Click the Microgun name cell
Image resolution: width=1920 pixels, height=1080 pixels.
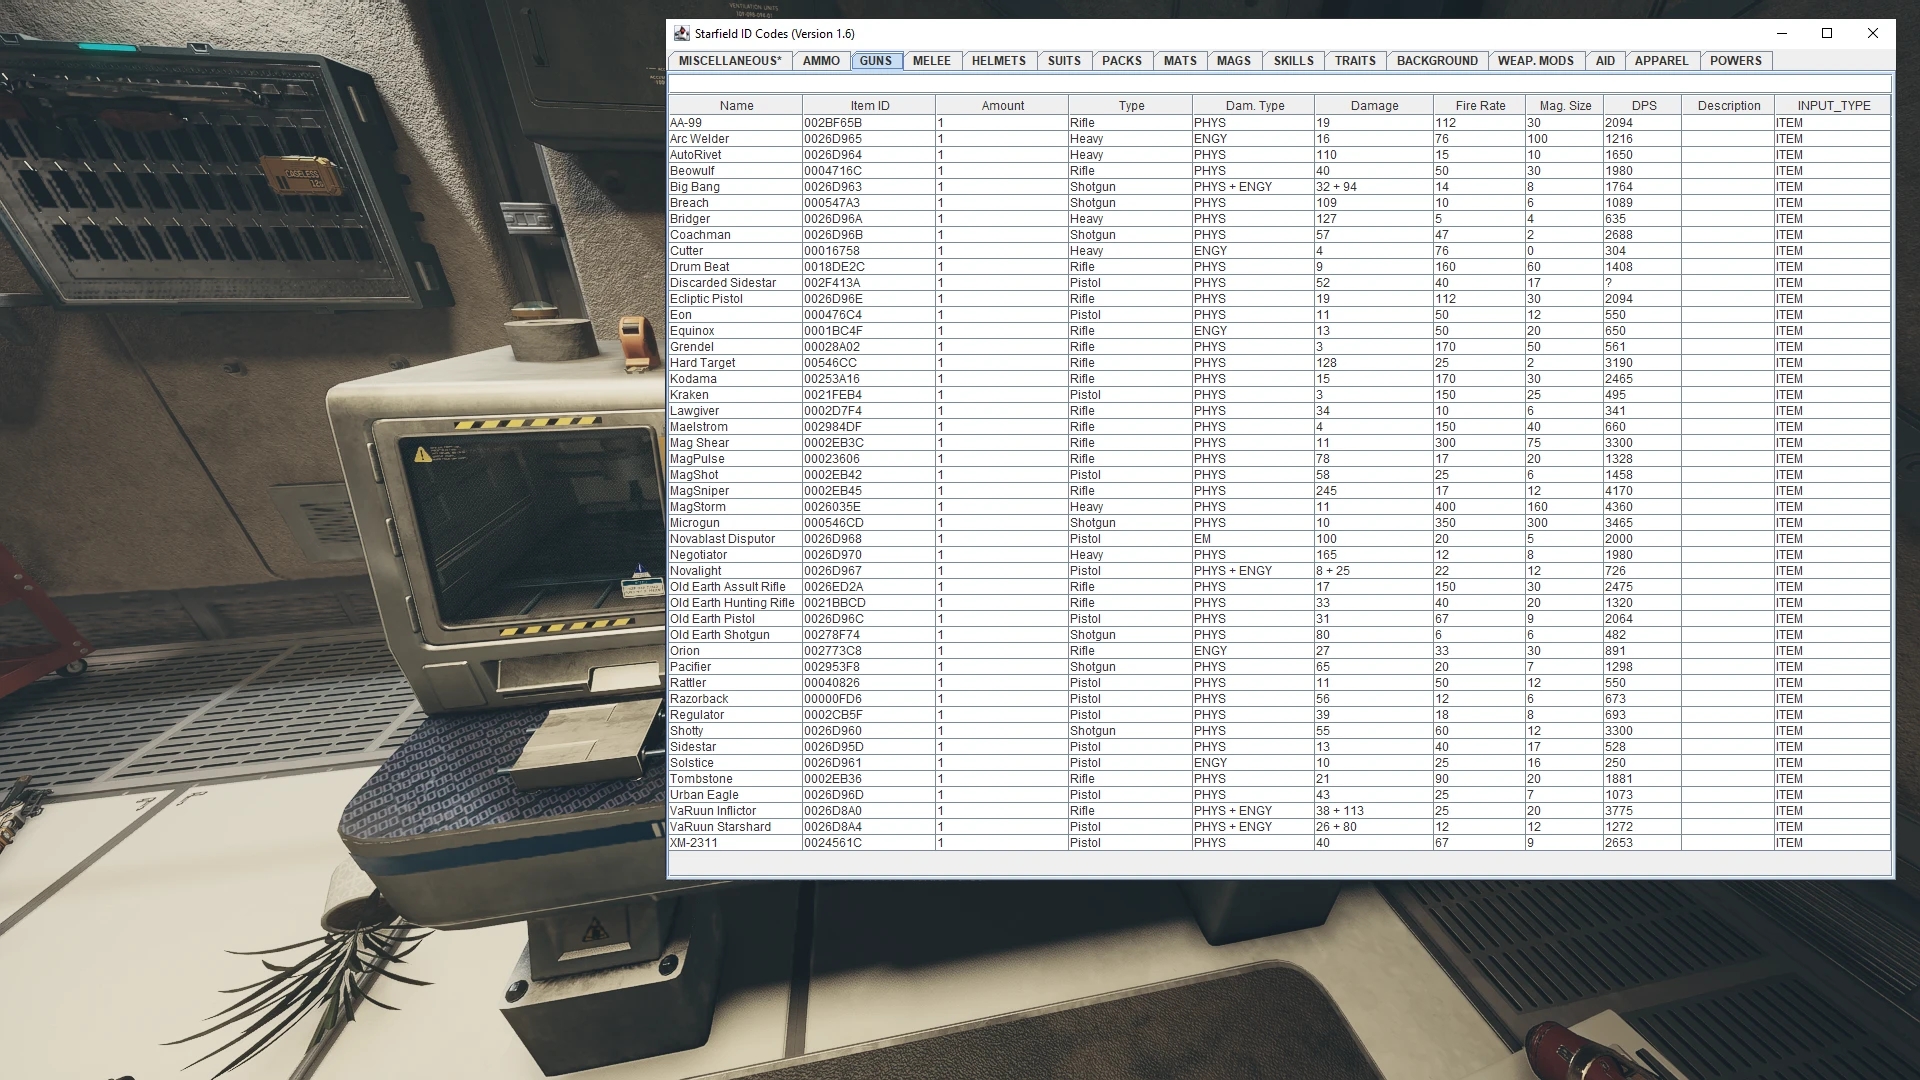[735, 523]
